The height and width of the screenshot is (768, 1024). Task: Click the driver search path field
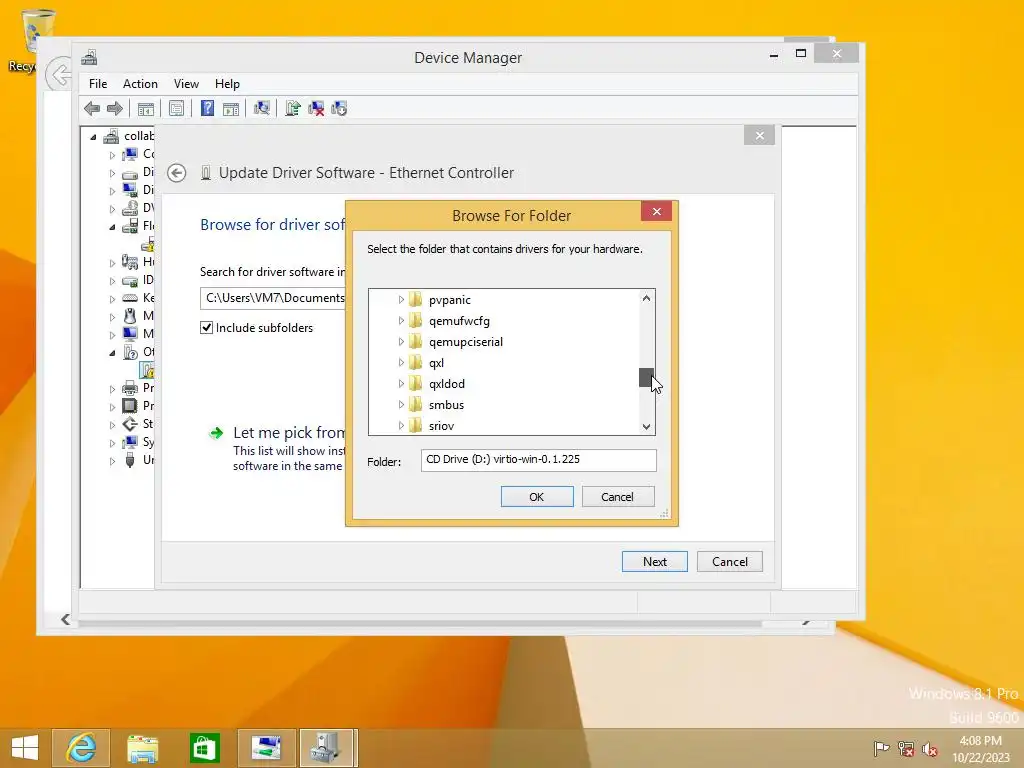coord(273,298)
